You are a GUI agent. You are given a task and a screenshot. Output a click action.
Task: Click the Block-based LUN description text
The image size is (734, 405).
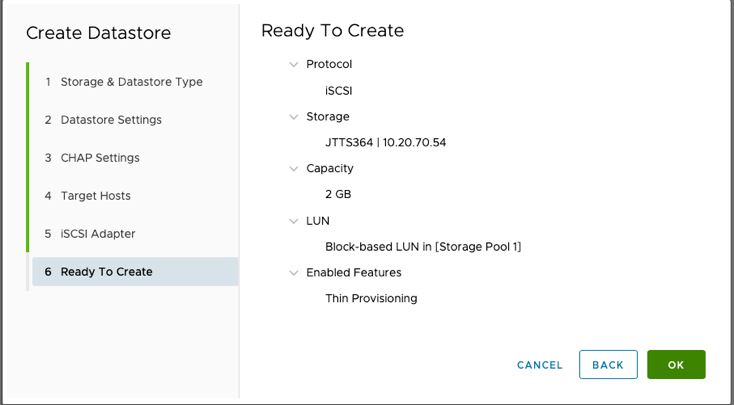(423, 246)
